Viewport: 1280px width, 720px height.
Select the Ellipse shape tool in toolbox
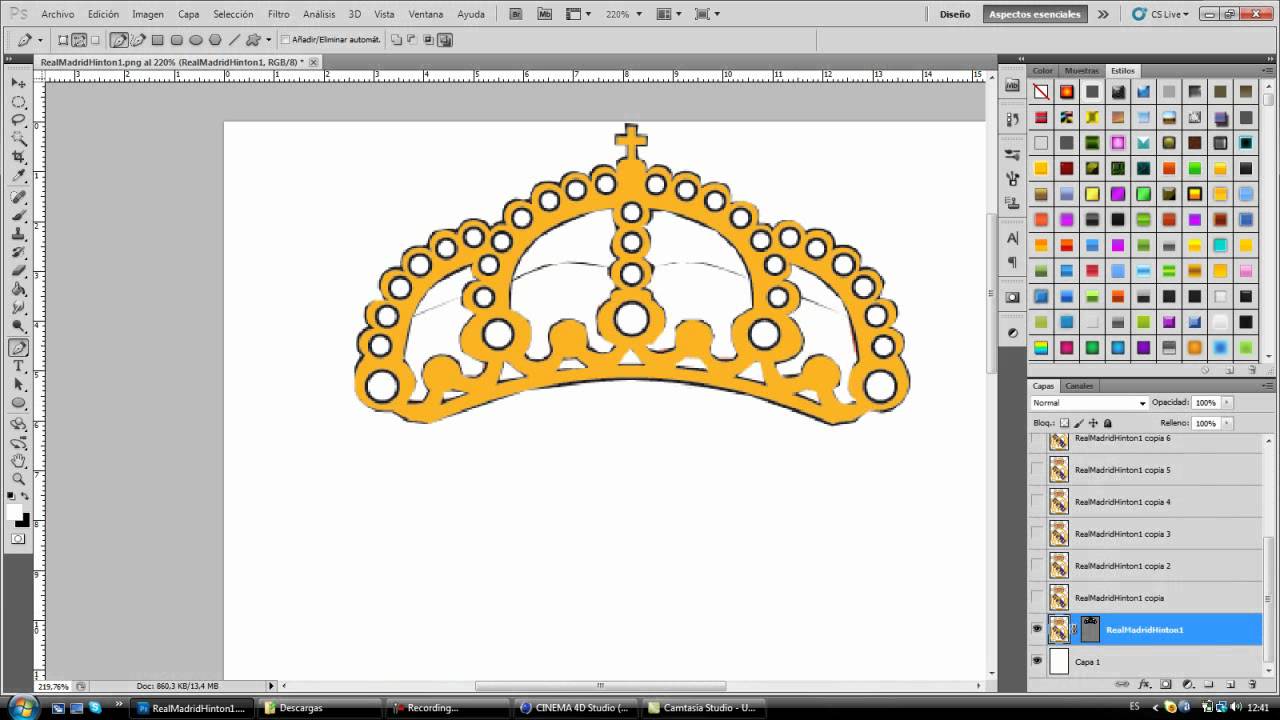coord(18,404)
